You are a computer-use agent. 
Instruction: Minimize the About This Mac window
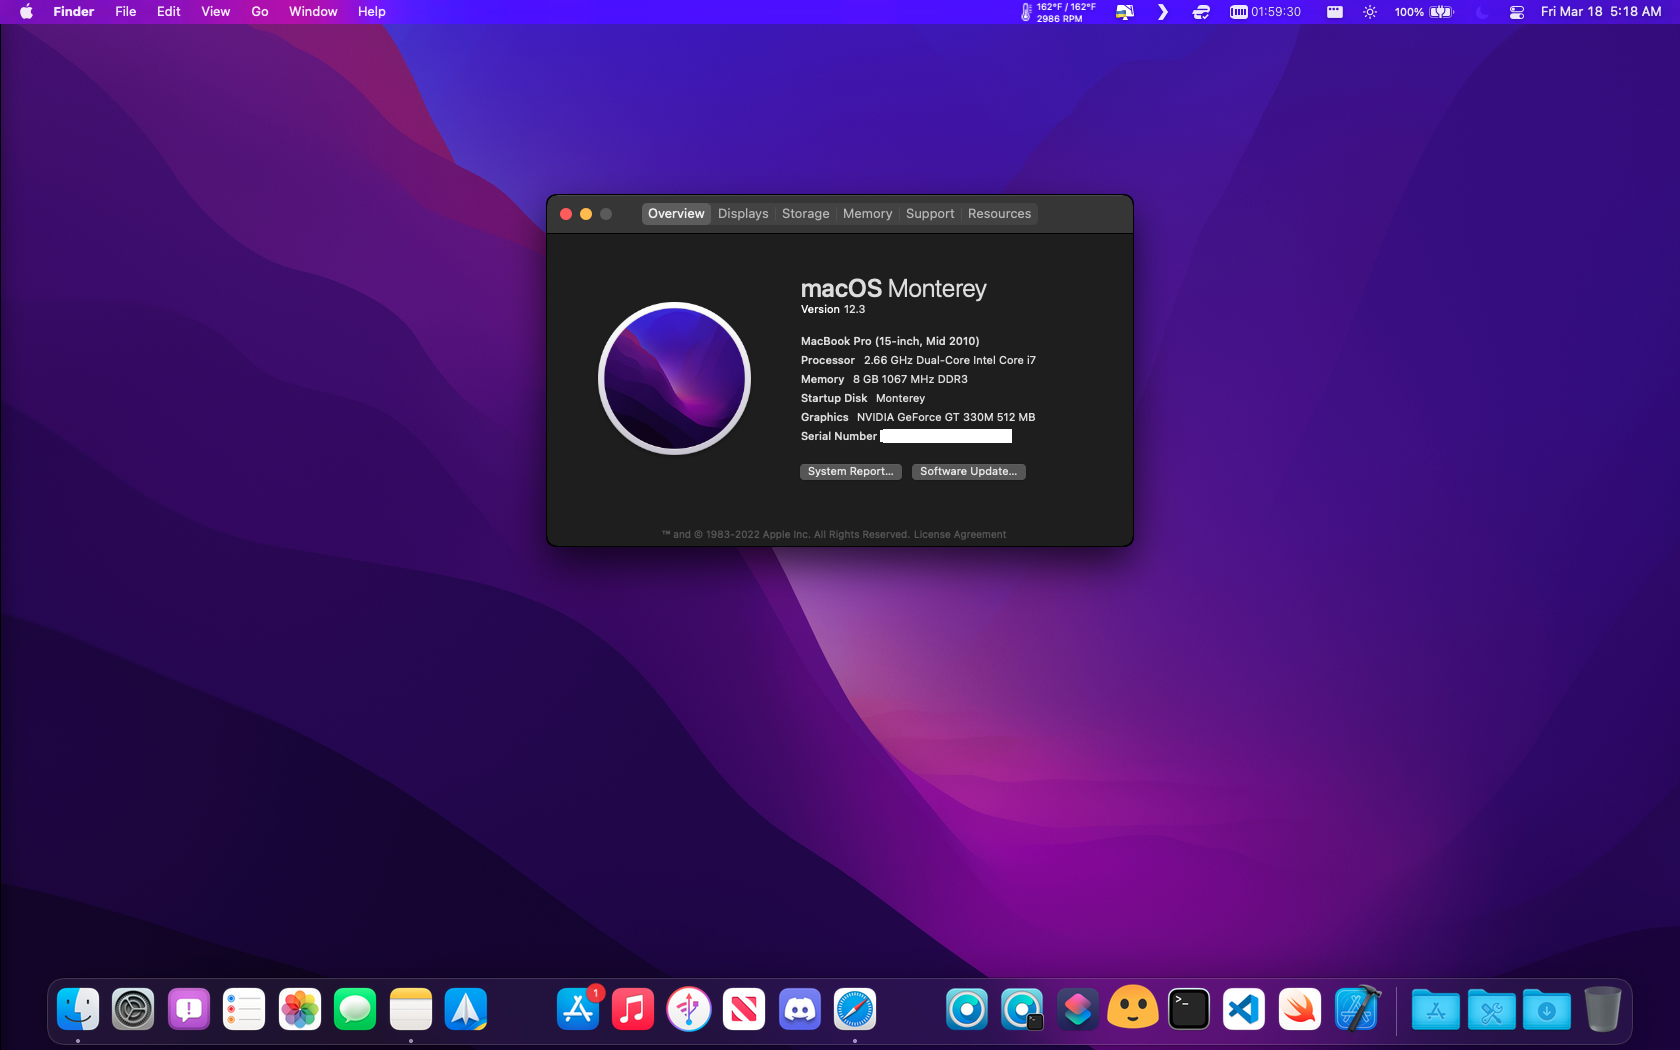click(x=586, y=214)
